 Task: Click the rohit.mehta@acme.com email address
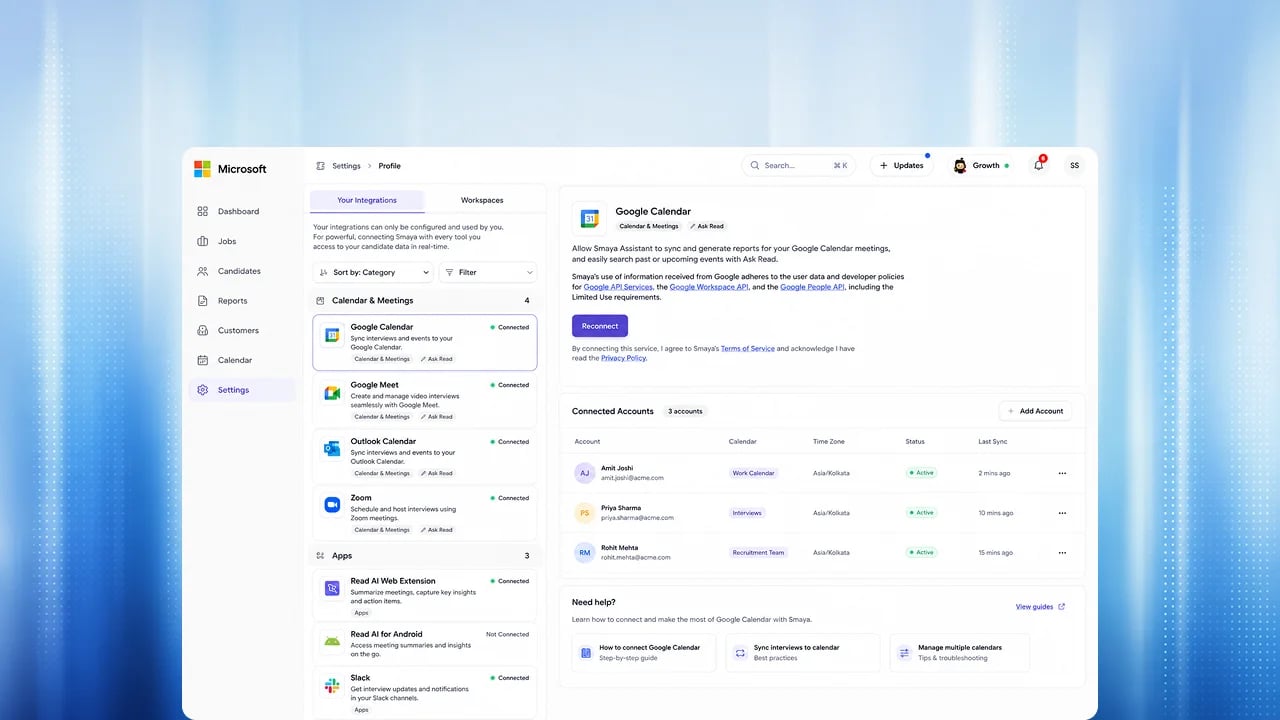[x=636, y=557]
